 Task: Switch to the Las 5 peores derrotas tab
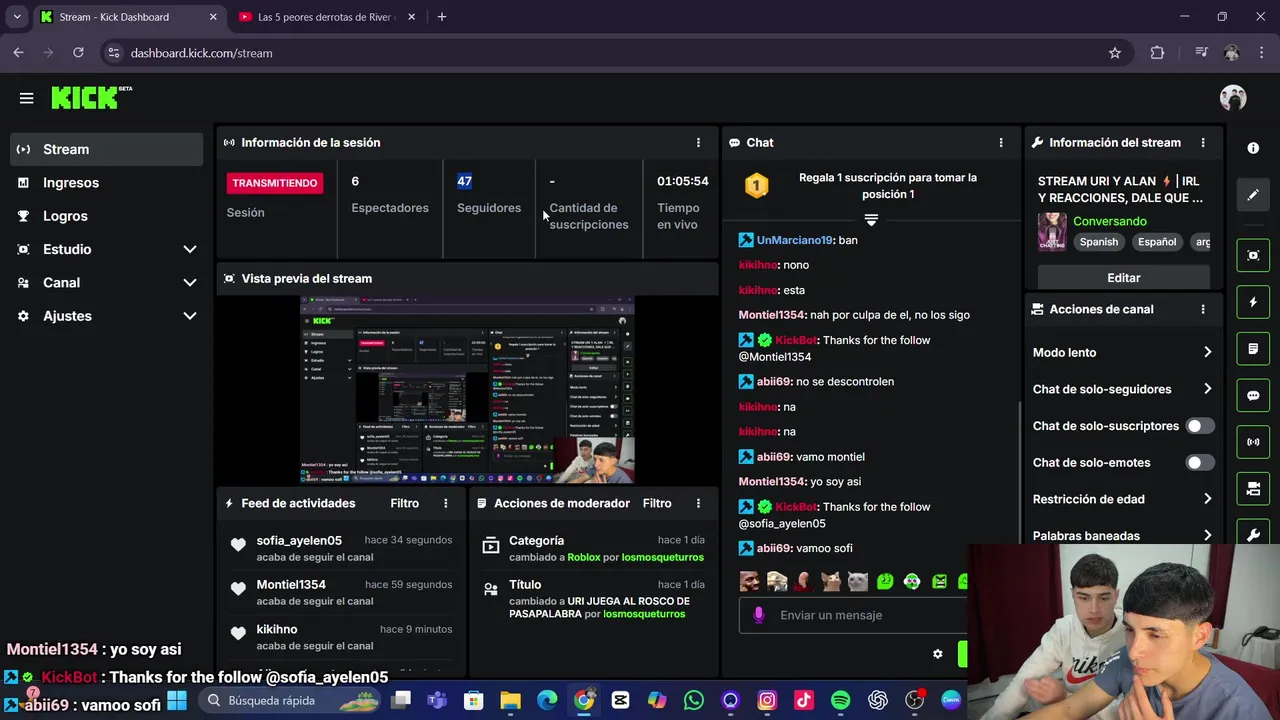point(326,17)
